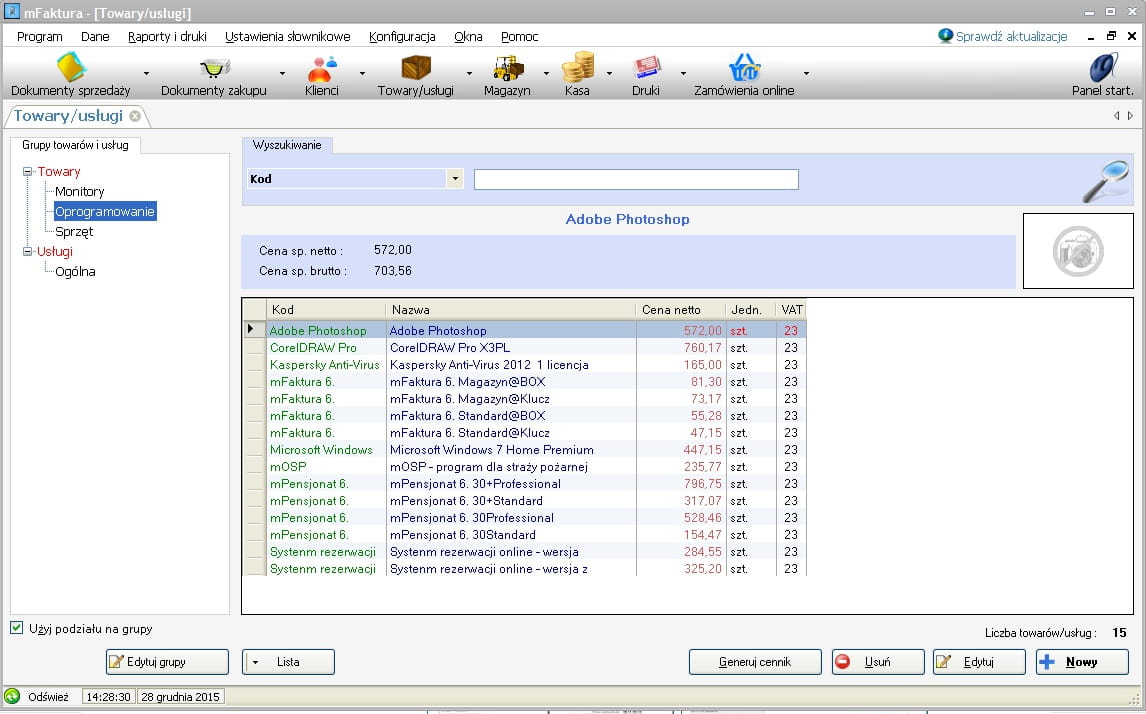Select the Monitory group in tree

[x=80, y=192]
